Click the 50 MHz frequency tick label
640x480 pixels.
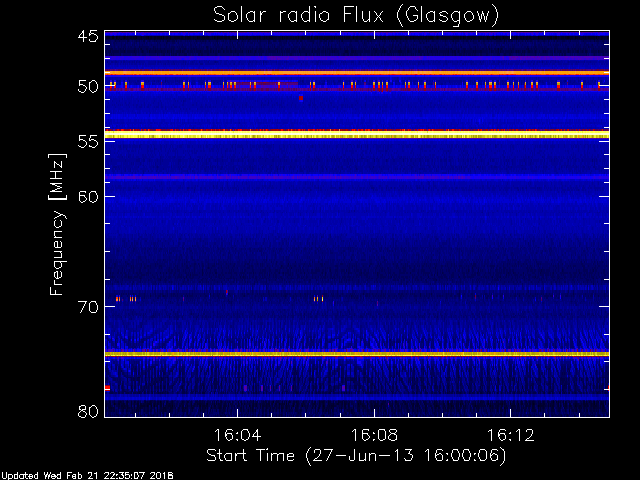[87, 87]
